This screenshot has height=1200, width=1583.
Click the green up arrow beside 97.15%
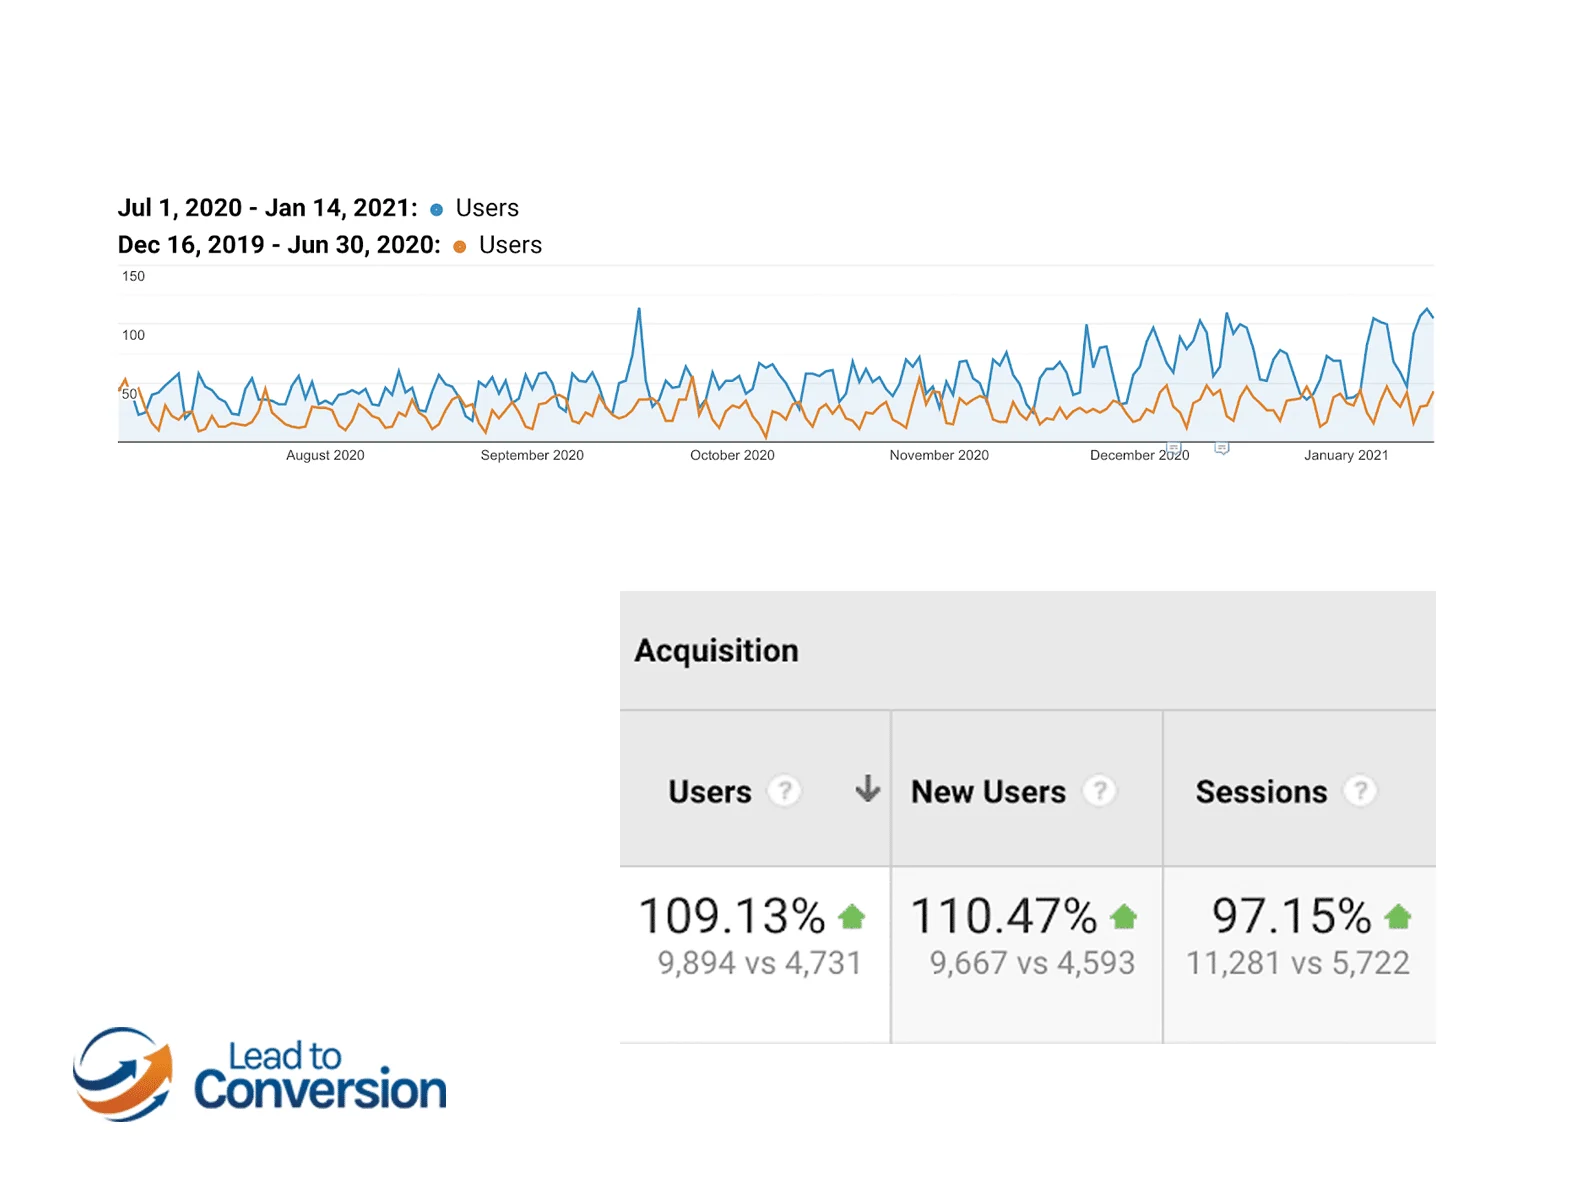[x=1397, y=916]
